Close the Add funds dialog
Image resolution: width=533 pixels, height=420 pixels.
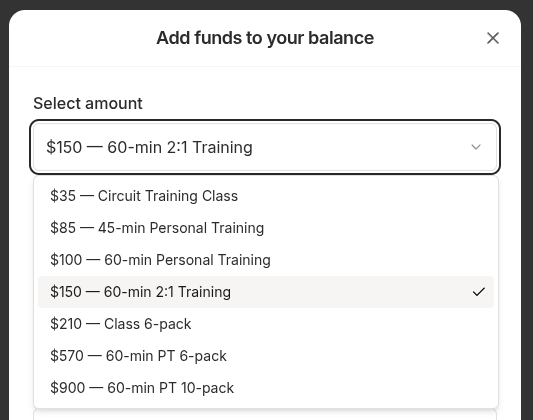pos(493,38)
